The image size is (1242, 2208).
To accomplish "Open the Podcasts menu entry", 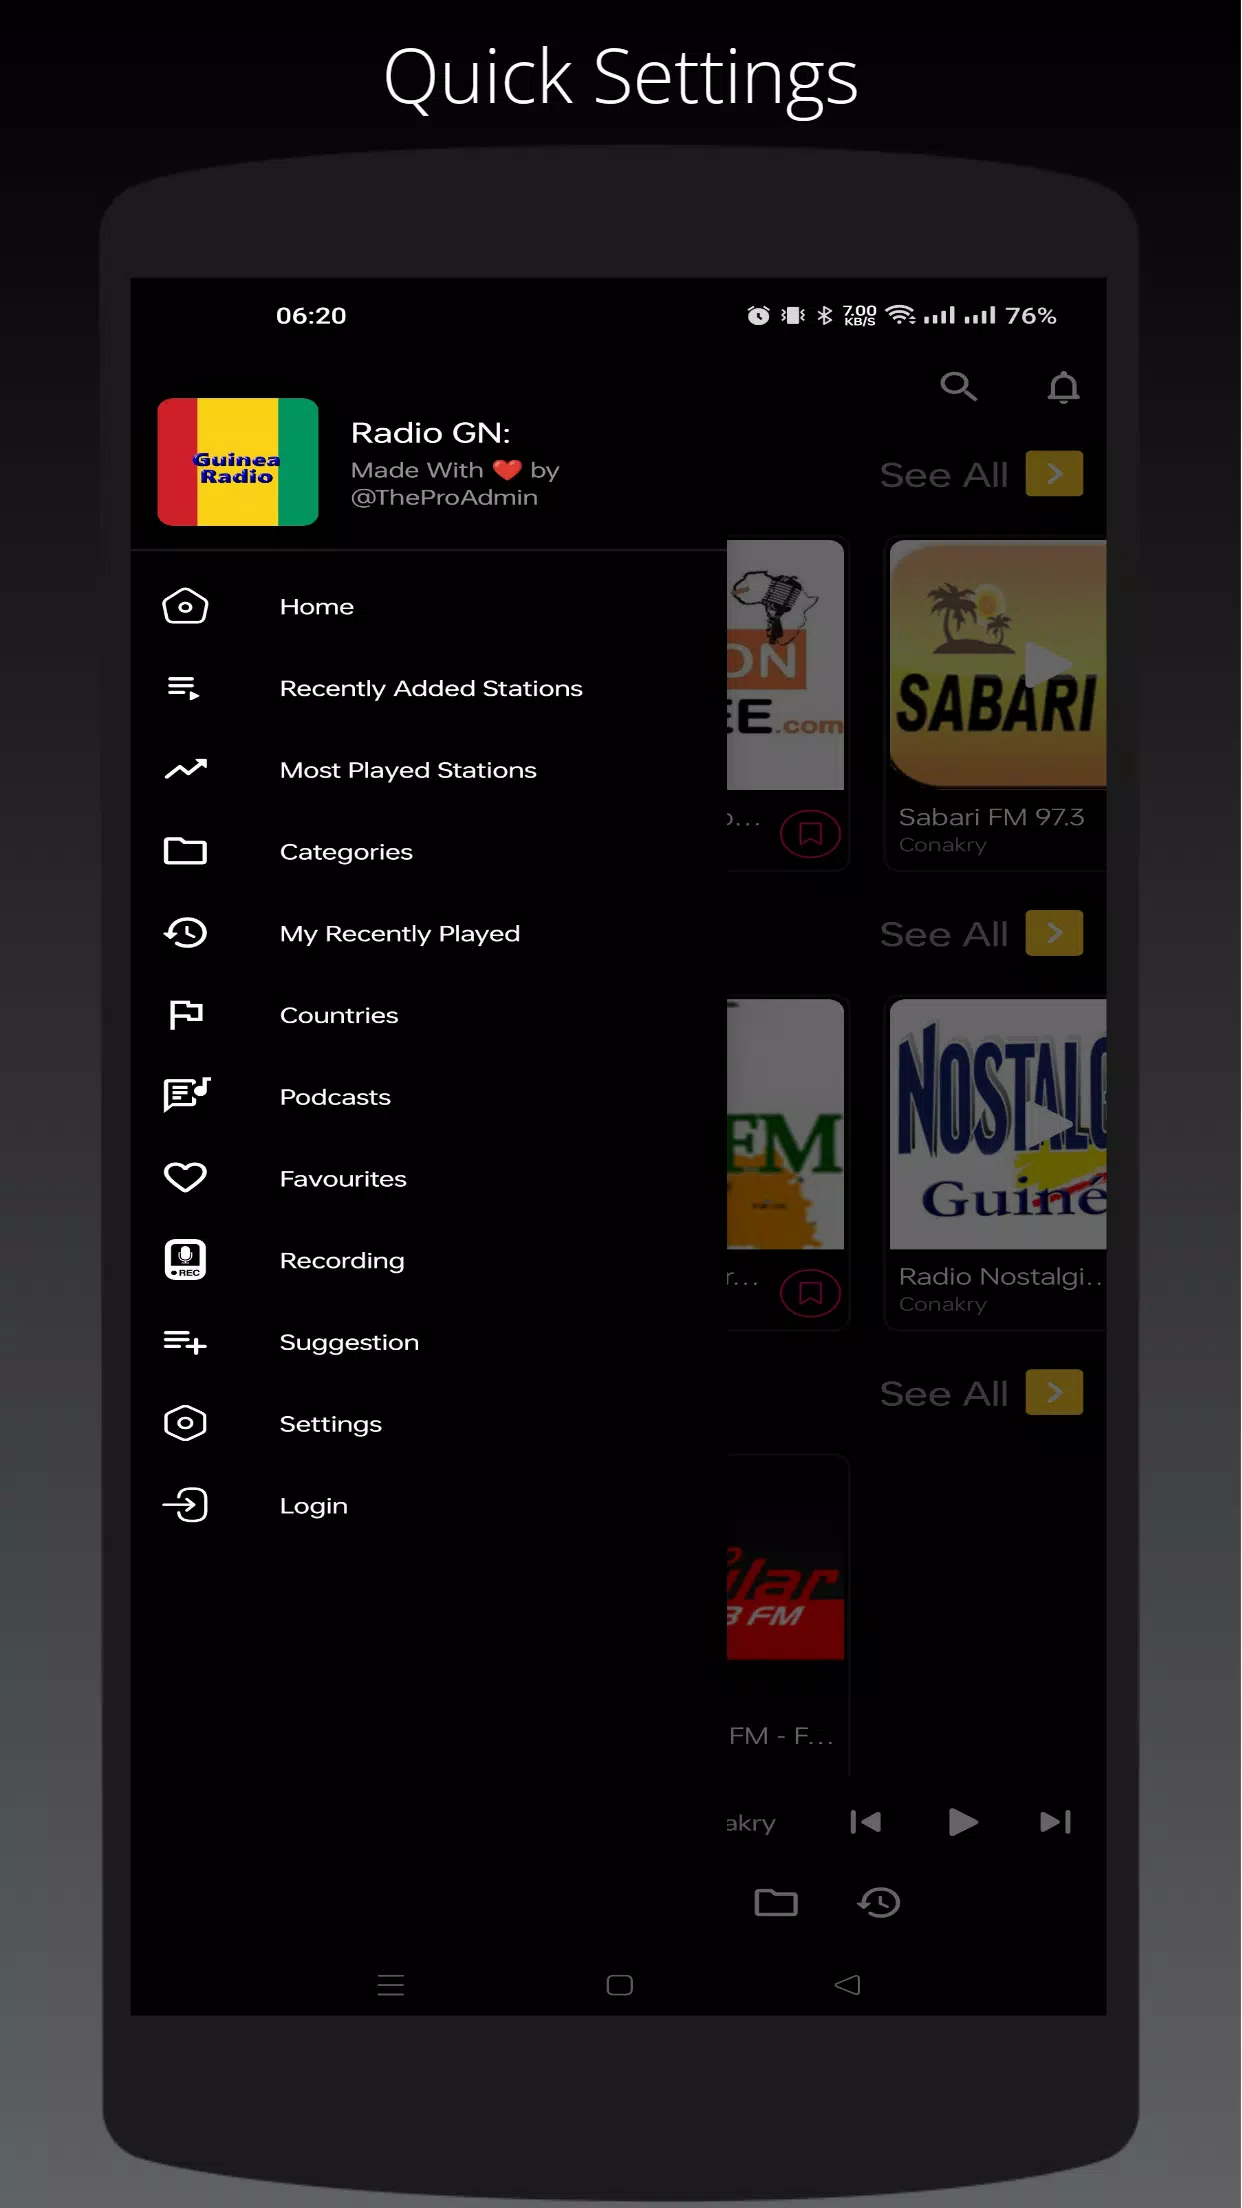I will [335, 1097].
